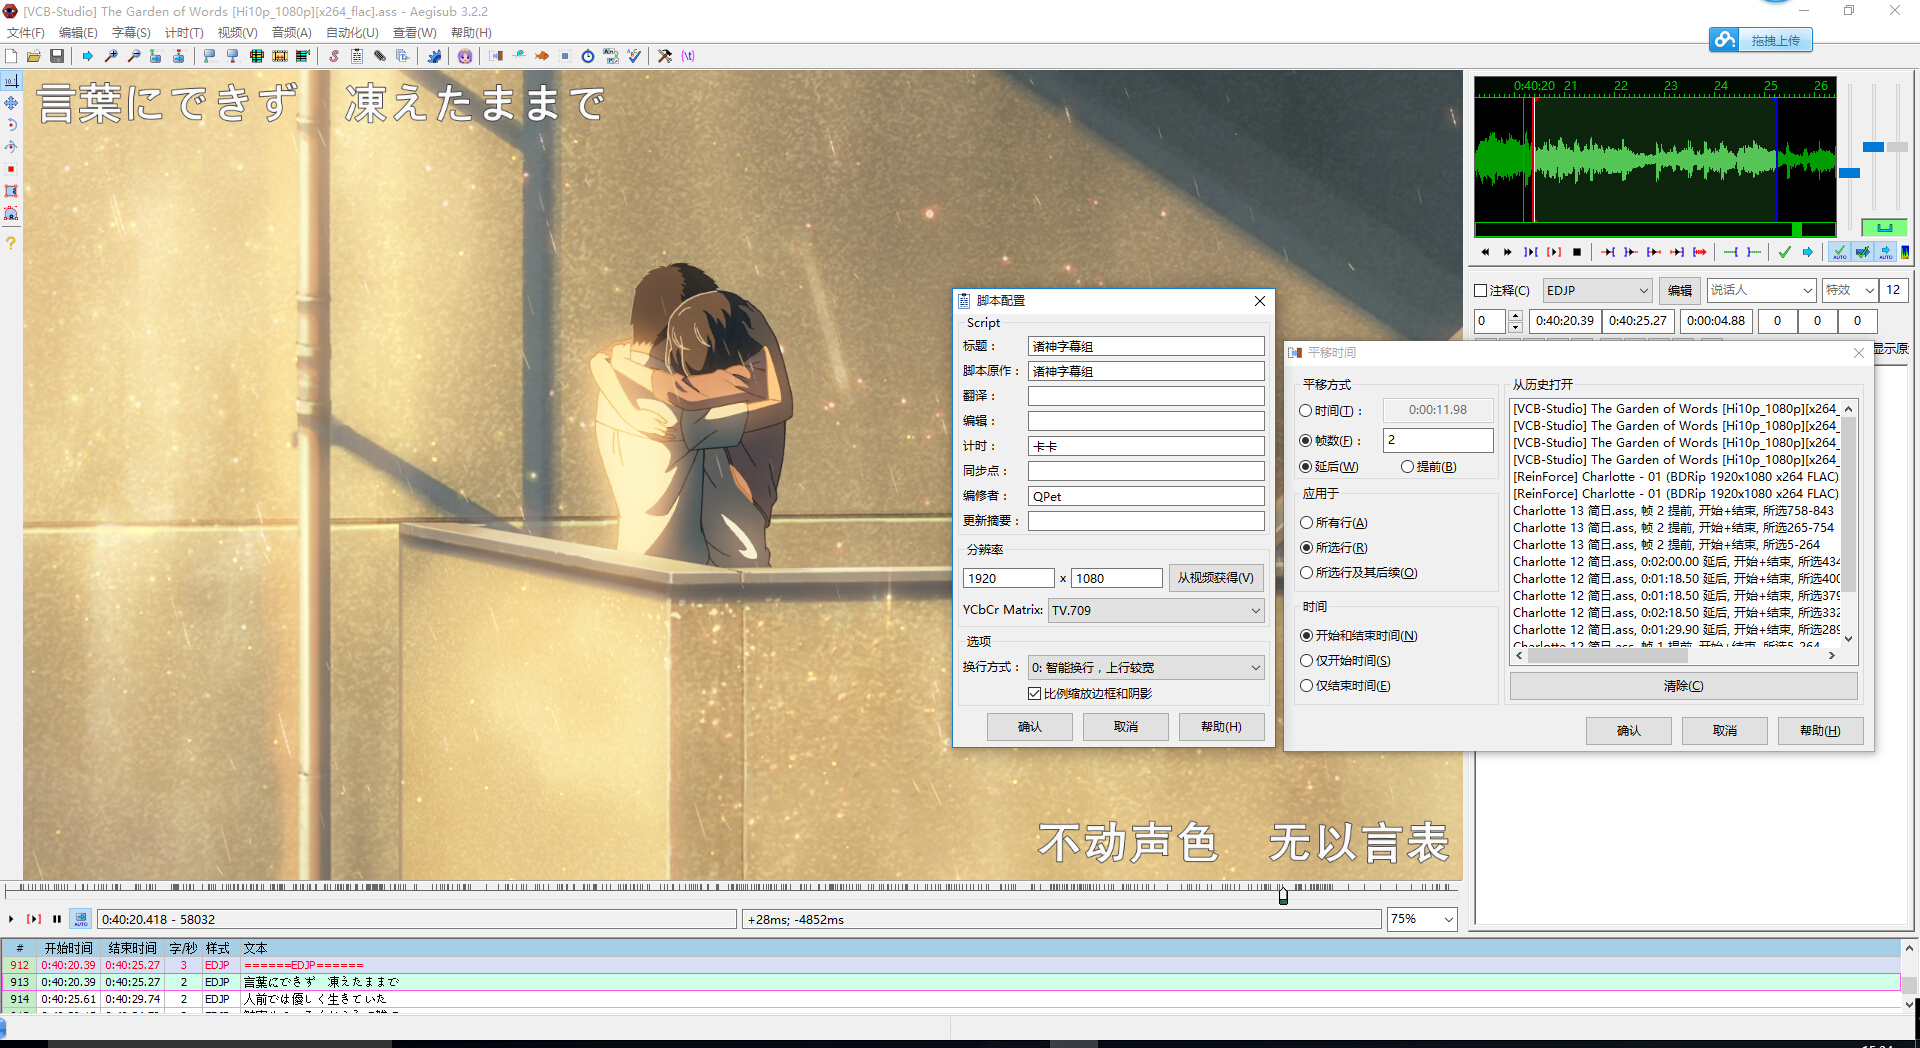Click go to next line blue arrow in audio toolbar
Image resolution: width=1920 pixels, height=1048 pixels.
click(1808, 252)
